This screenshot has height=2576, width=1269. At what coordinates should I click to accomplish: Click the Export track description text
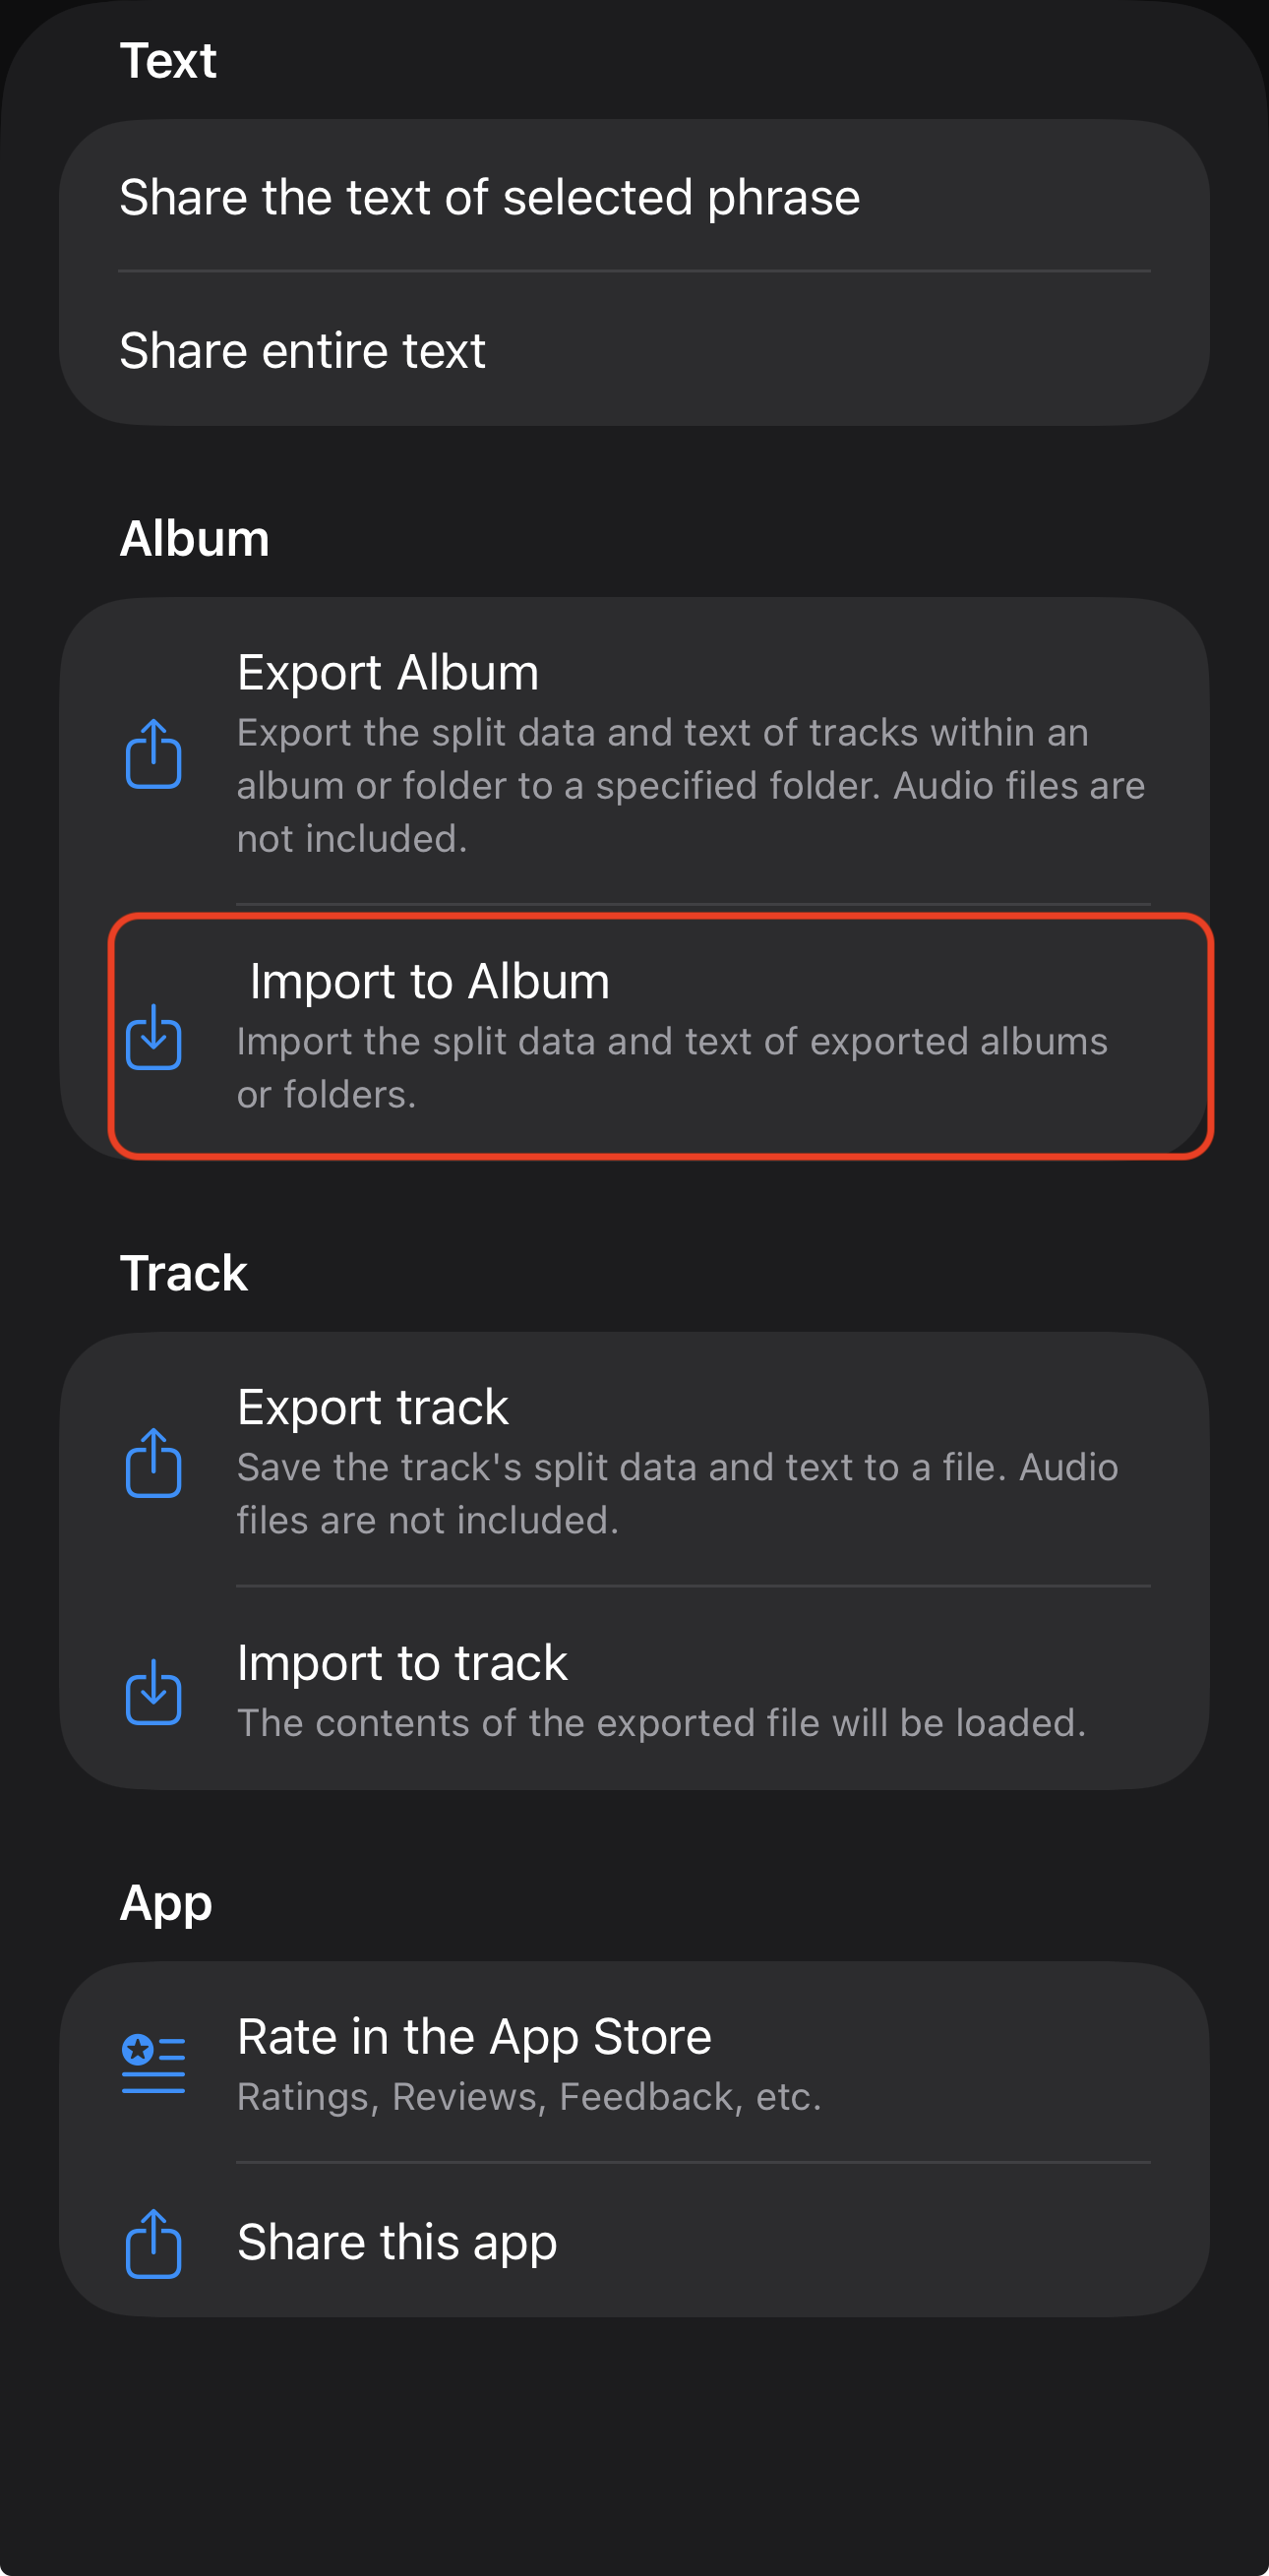[677, 1494]
